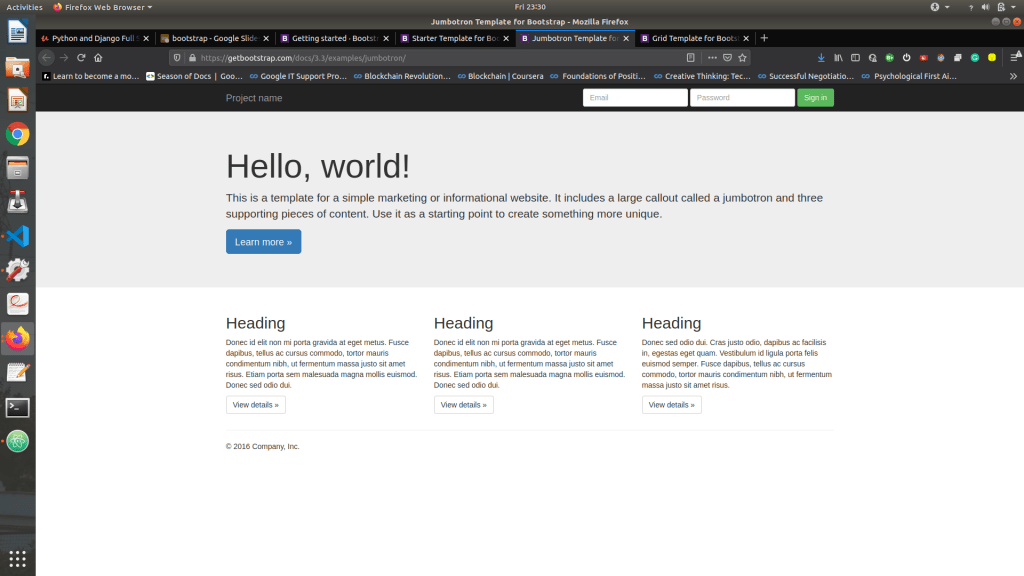Open Firefox hamburger menu
The height and width of the screenshot is (576, 1024).
1013,58
